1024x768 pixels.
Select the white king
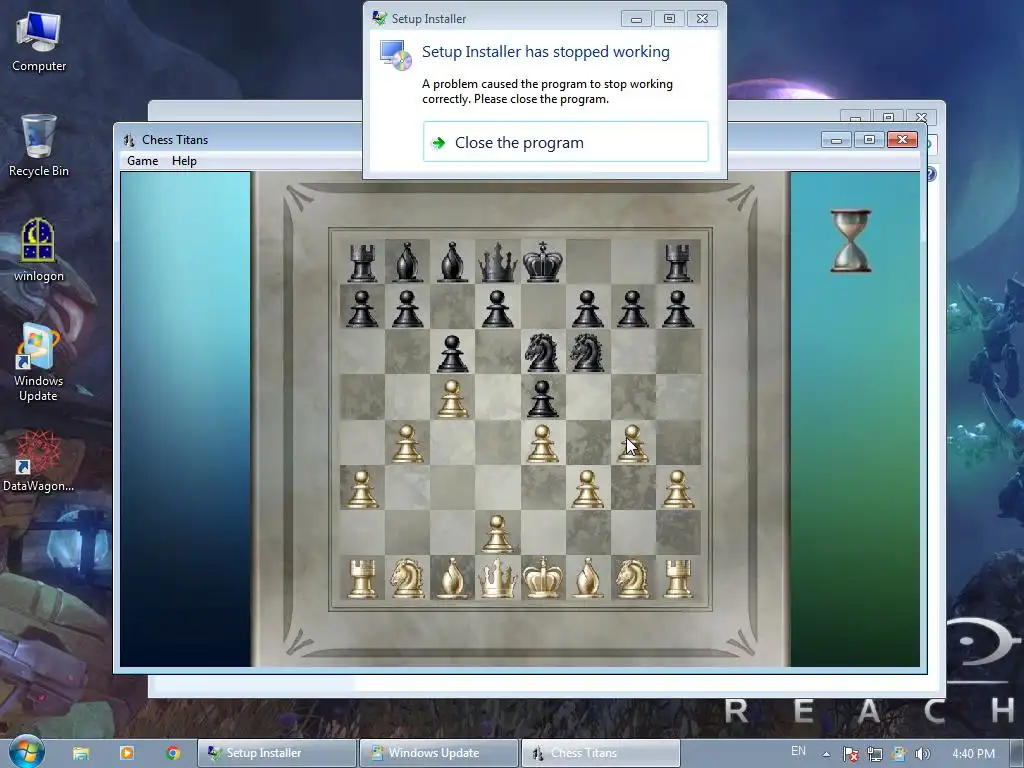point(543,578)
